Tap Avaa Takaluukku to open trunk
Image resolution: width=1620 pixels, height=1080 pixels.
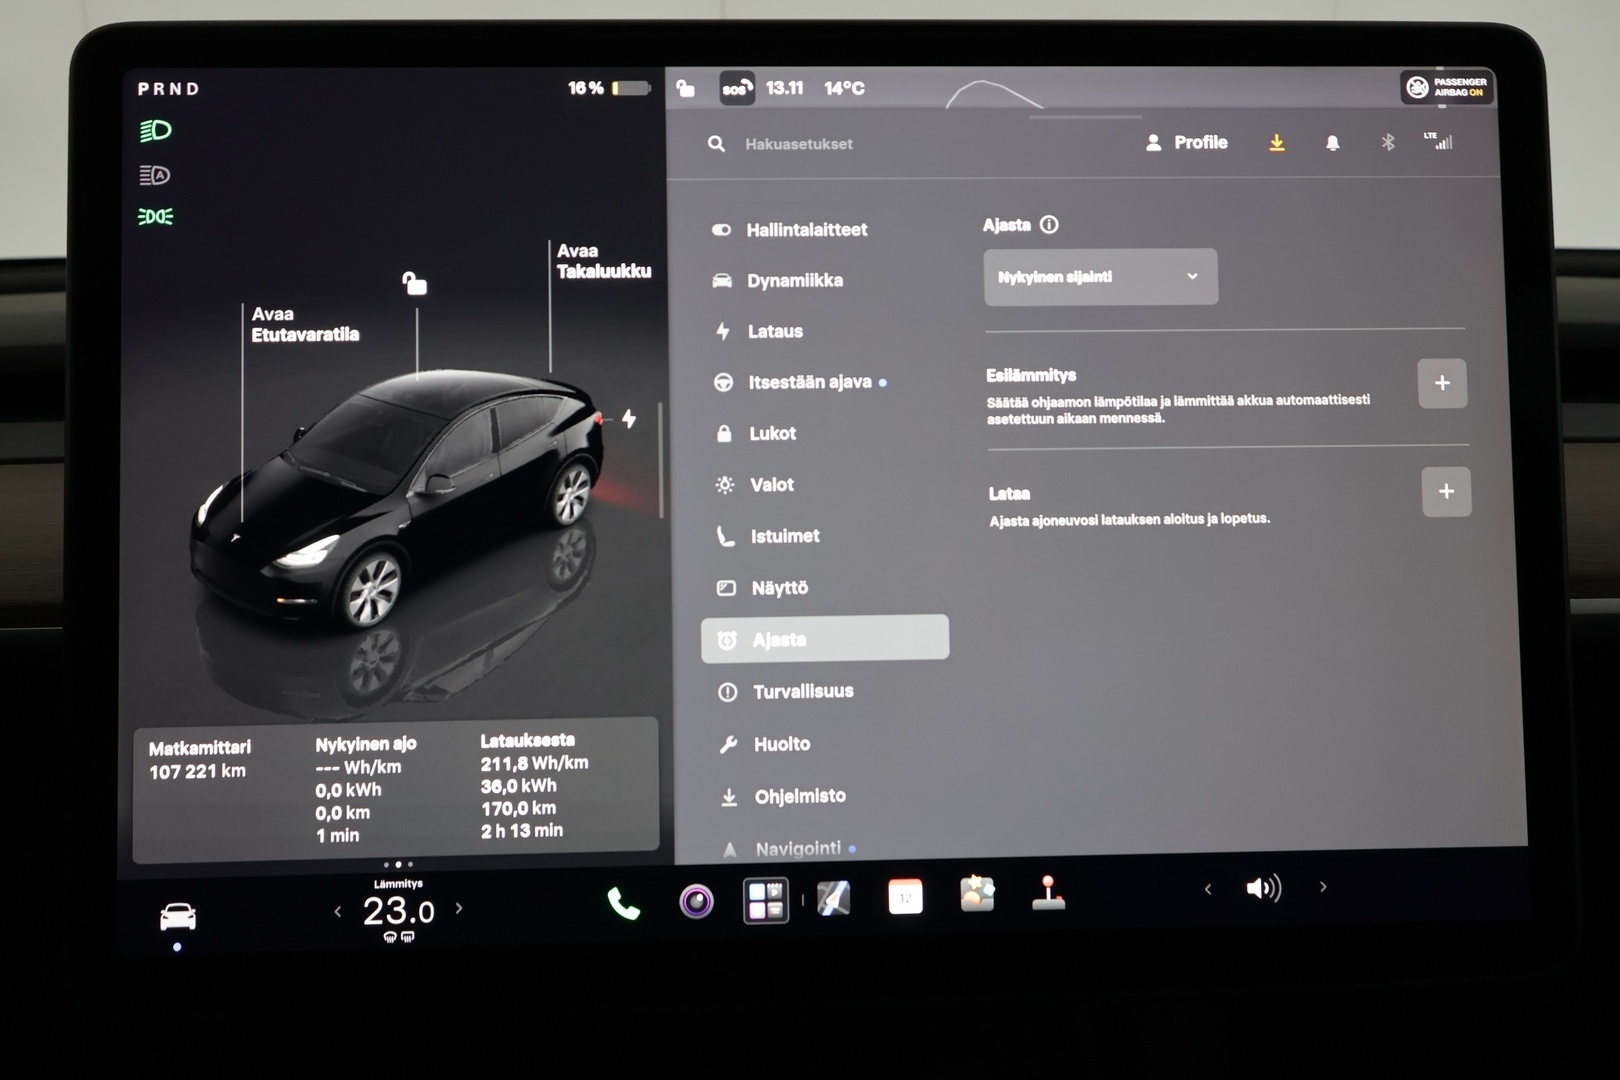603,261
